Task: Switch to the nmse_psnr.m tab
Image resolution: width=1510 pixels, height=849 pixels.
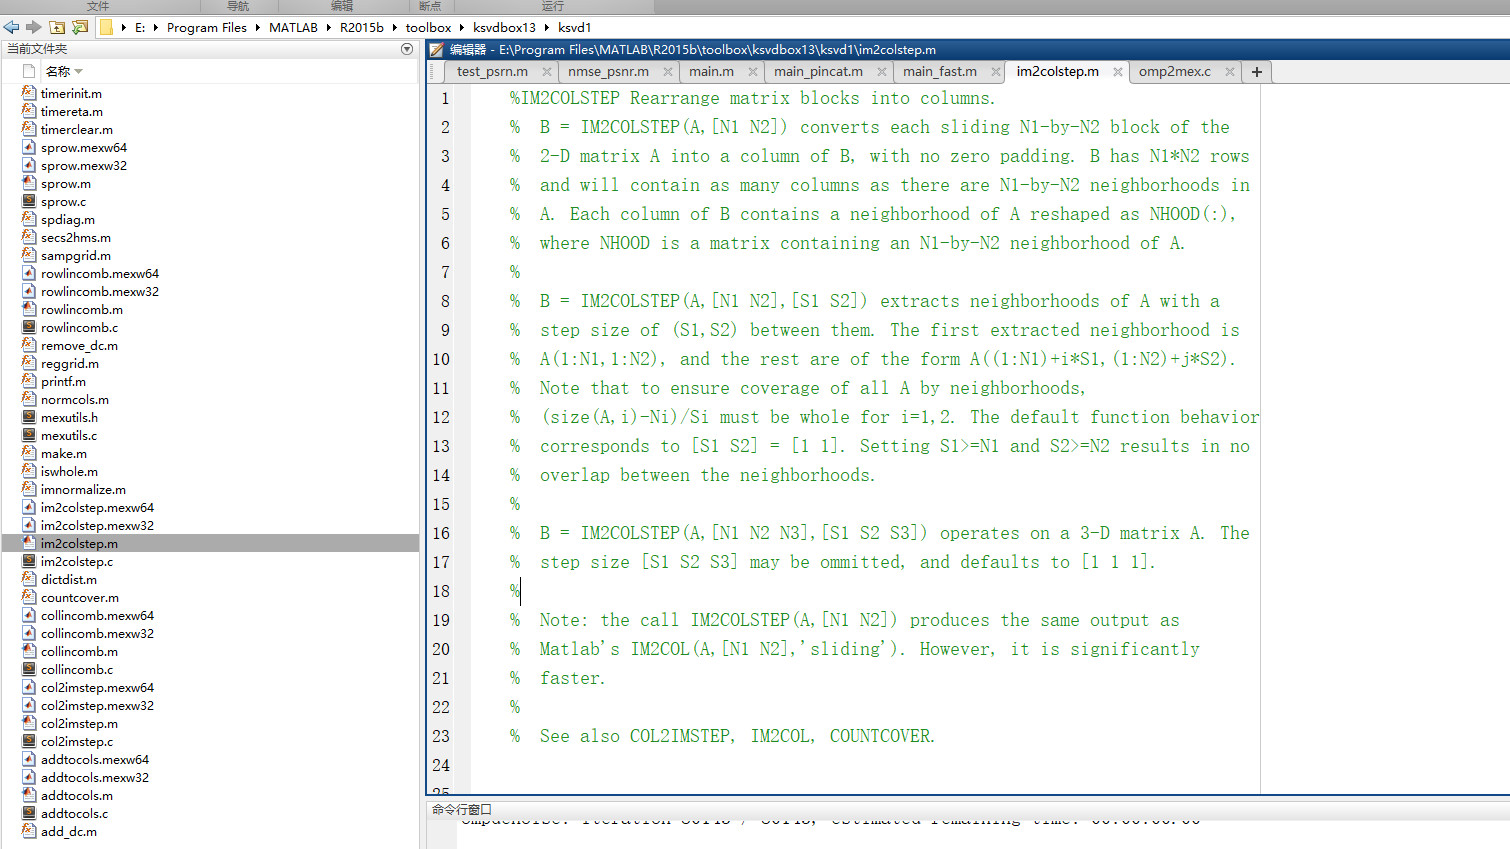Action: [x=608, y=71]
